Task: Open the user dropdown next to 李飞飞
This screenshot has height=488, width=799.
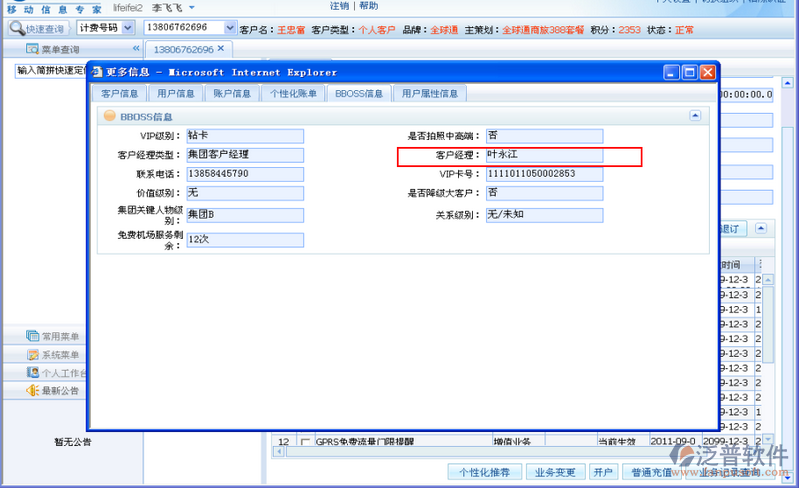Action: coord(191,7)
